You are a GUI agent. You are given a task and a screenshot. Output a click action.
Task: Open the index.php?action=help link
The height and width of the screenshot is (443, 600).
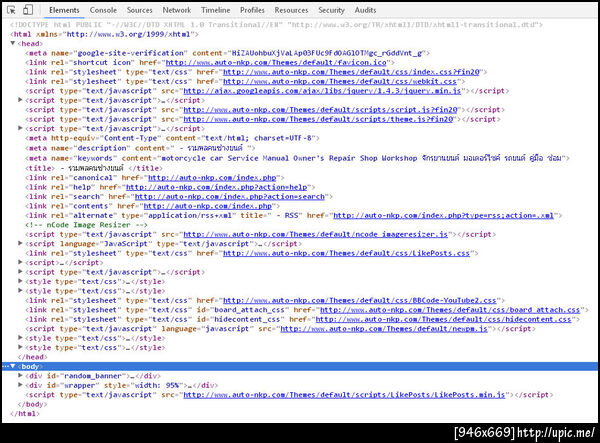coord(217,187)
